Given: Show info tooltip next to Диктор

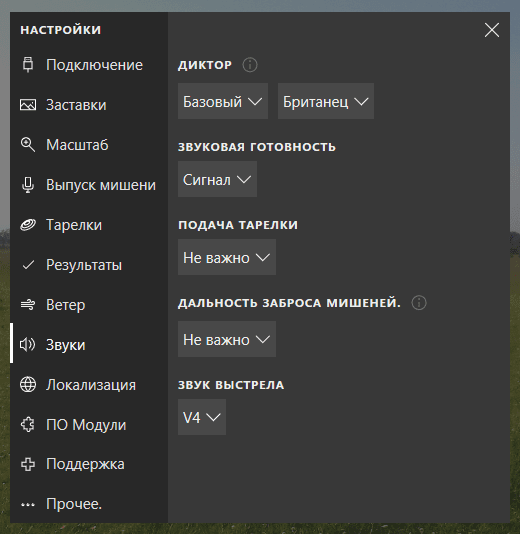Looking at the screenshot, I should click(x=250, y=65).
